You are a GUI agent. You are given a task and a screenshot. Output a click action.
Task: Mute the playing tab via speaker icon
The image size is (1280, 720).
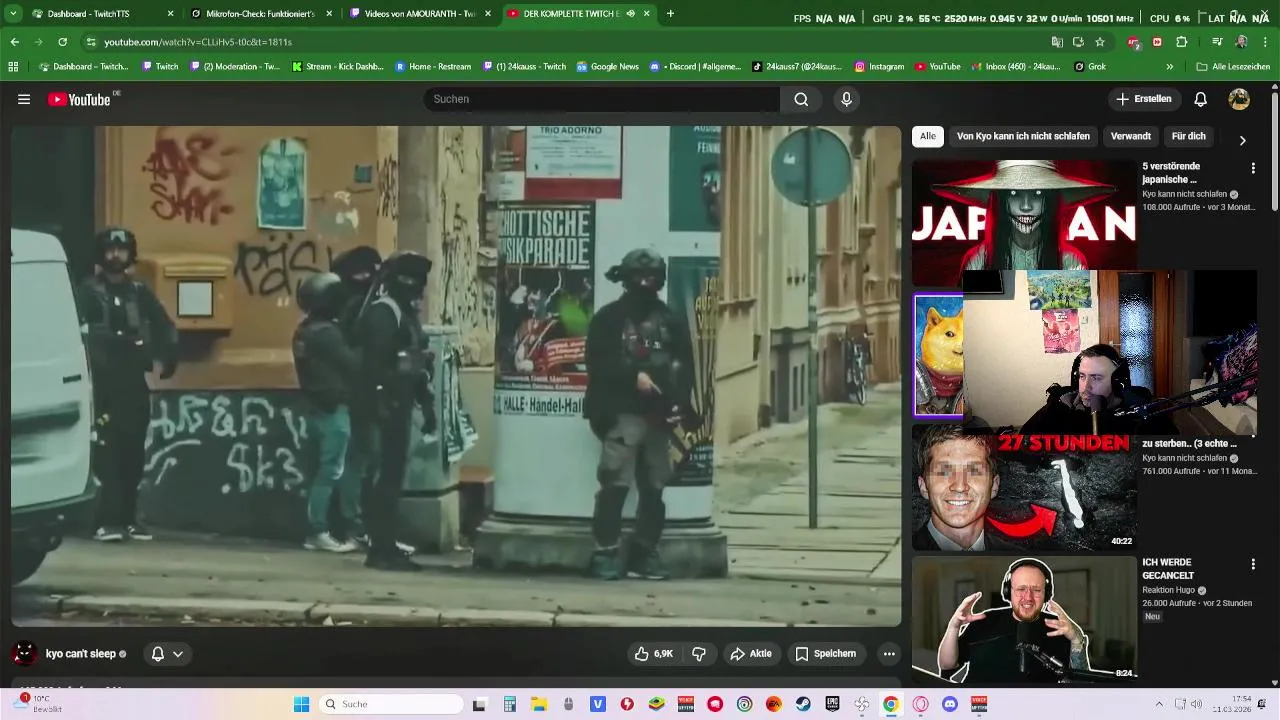630,14
